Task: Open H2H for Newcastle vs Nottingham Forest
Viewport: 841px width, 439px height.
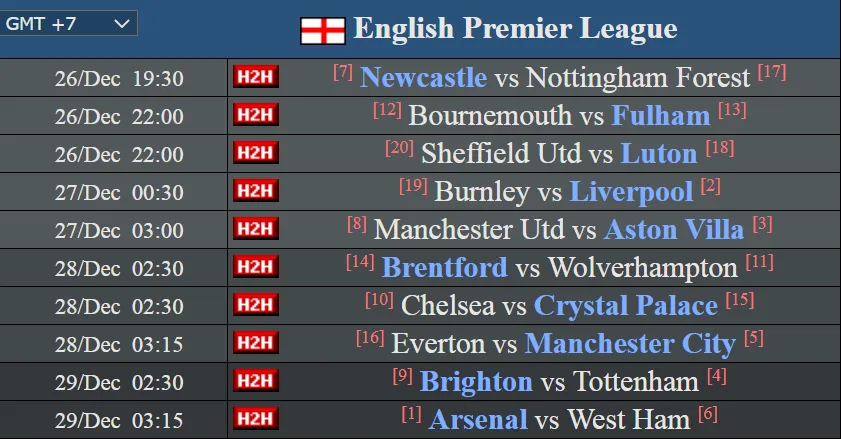Action: pos(256,77)
